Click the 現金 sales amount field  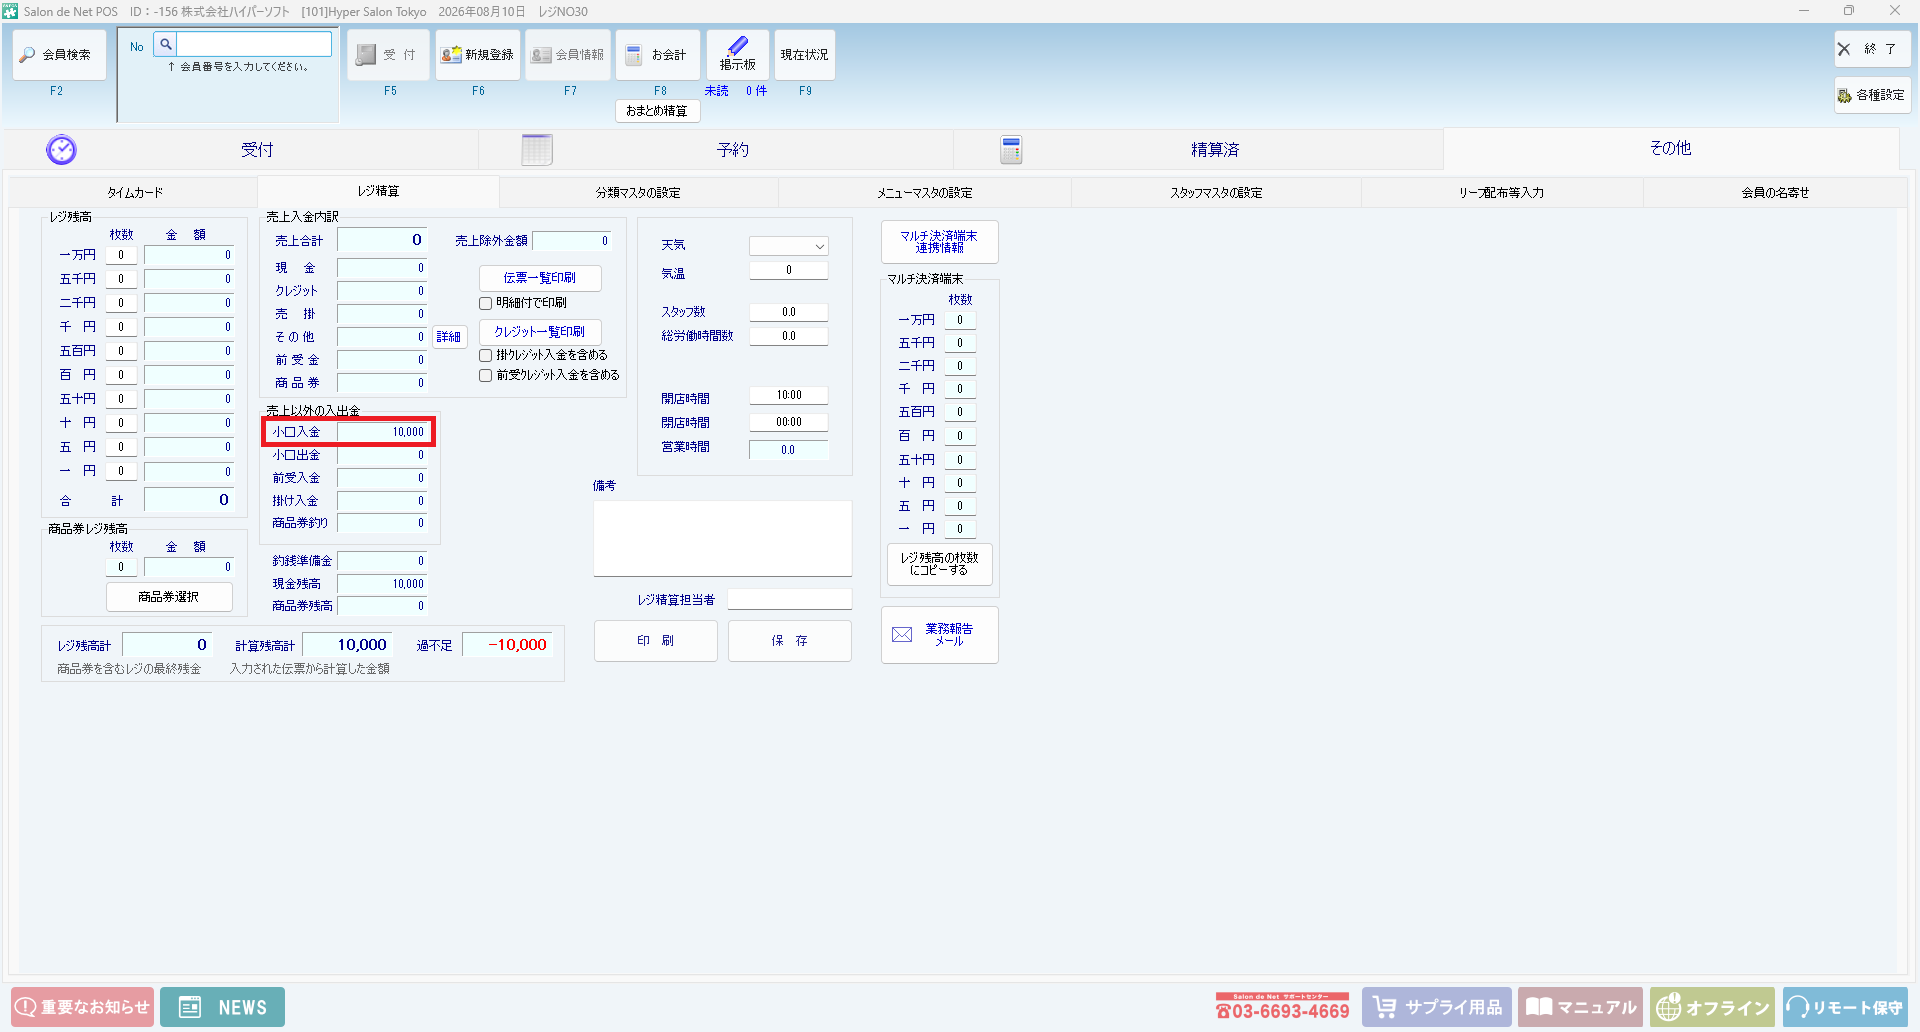tap(382, 268)
